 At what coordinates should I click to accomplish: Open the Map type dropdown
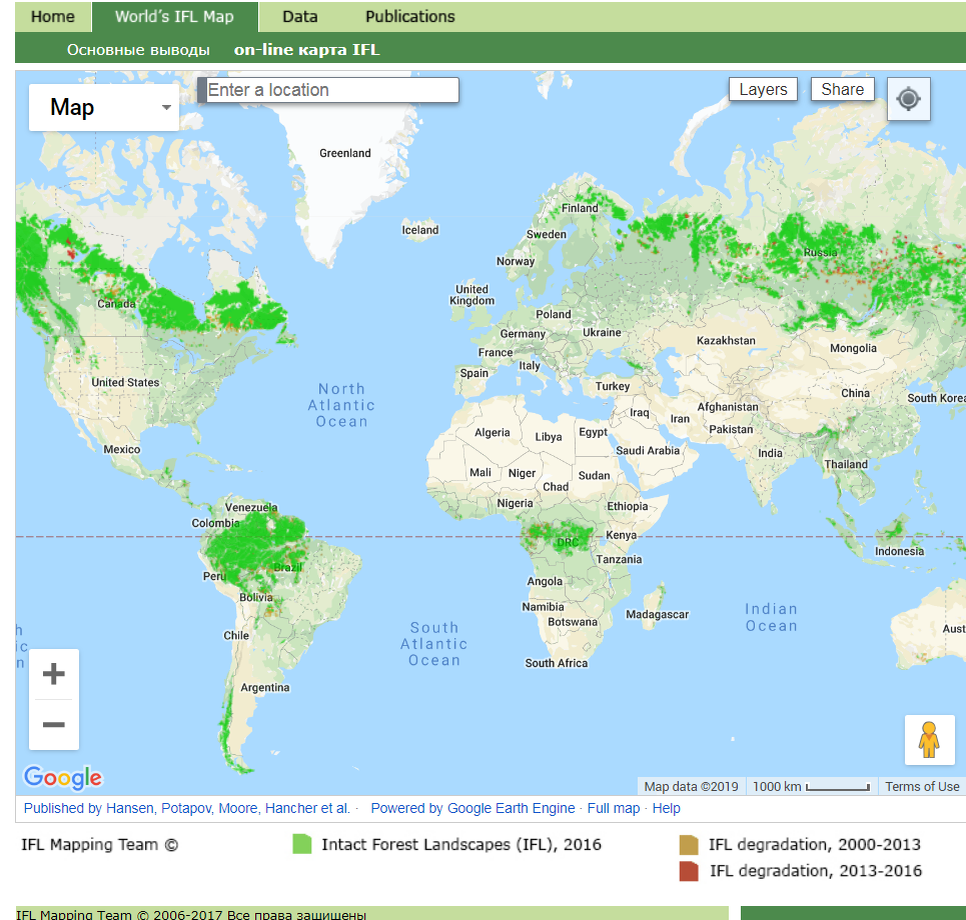click(x=104, y=107)
